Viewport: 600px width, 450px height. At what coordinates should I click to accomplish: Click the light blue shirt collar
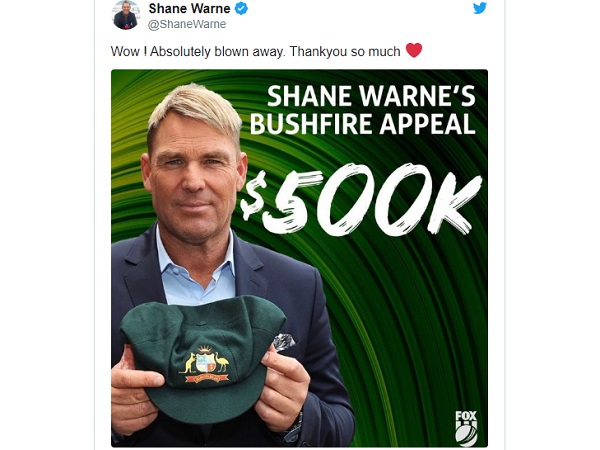[195, 264]
